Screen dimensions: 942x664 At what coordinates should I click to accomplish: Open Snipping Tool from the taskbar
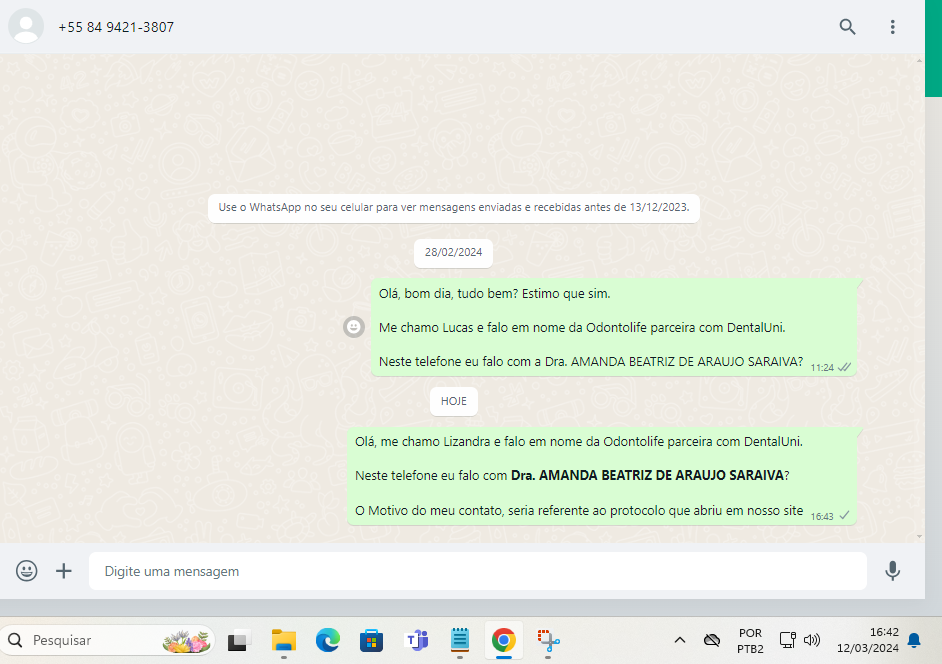tap(548, 641)
